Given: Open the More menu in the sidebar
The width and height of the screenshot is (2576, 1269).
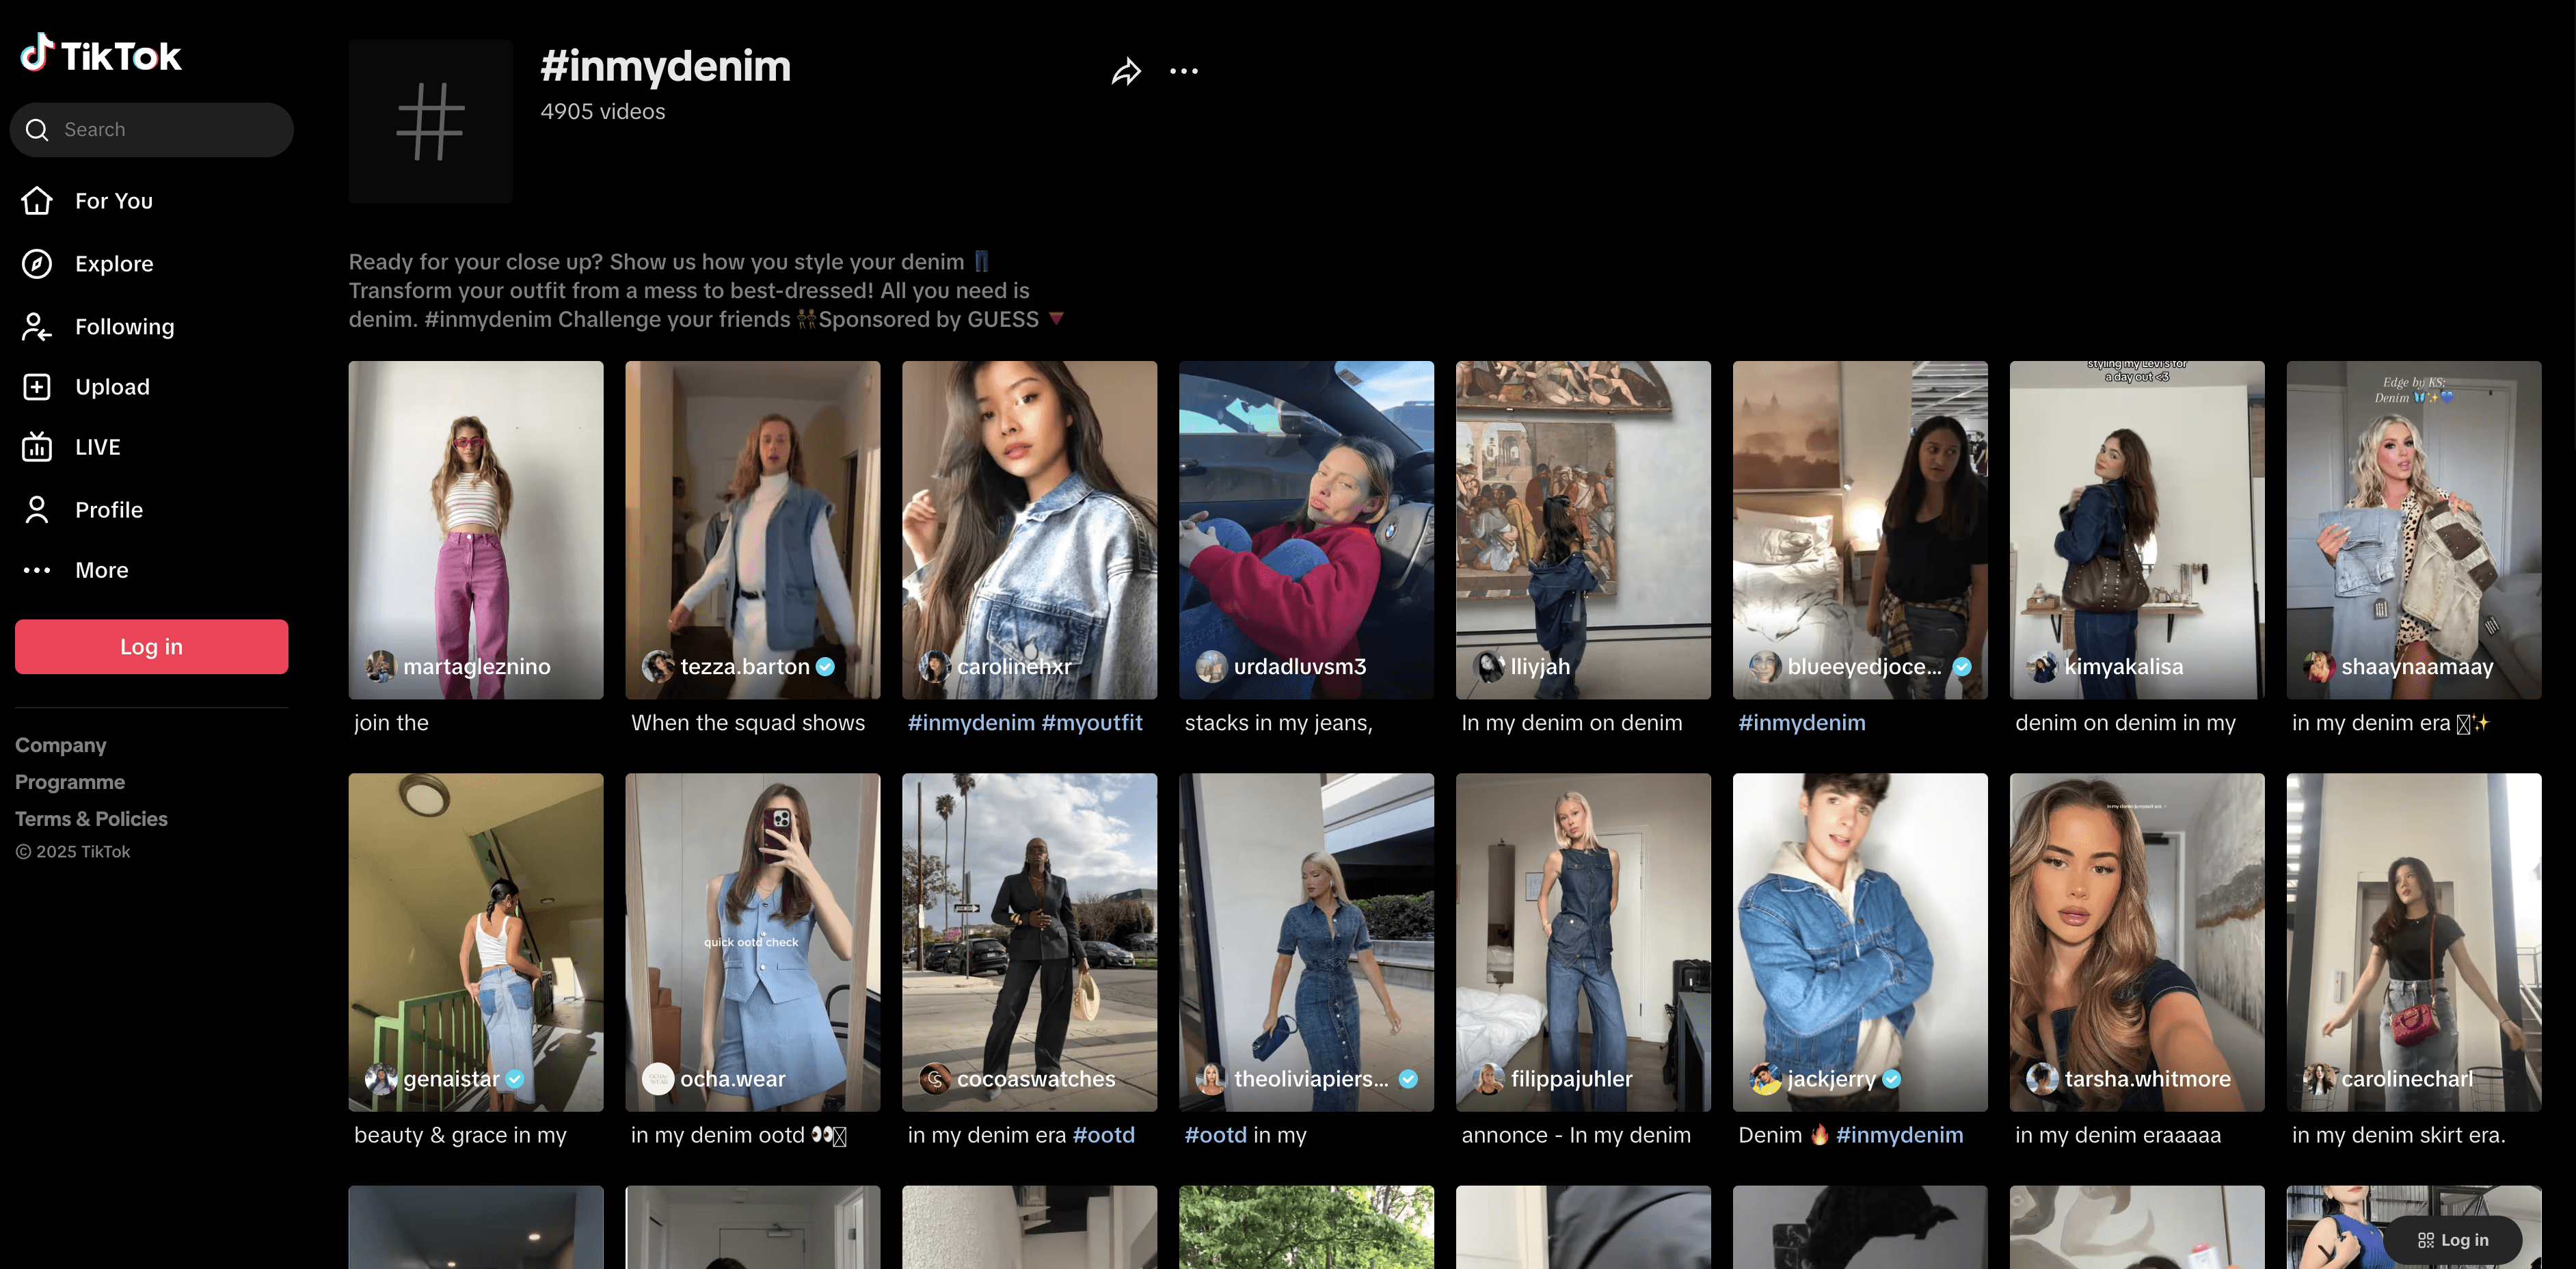Looking at the screenshot, I should point(101,570).
